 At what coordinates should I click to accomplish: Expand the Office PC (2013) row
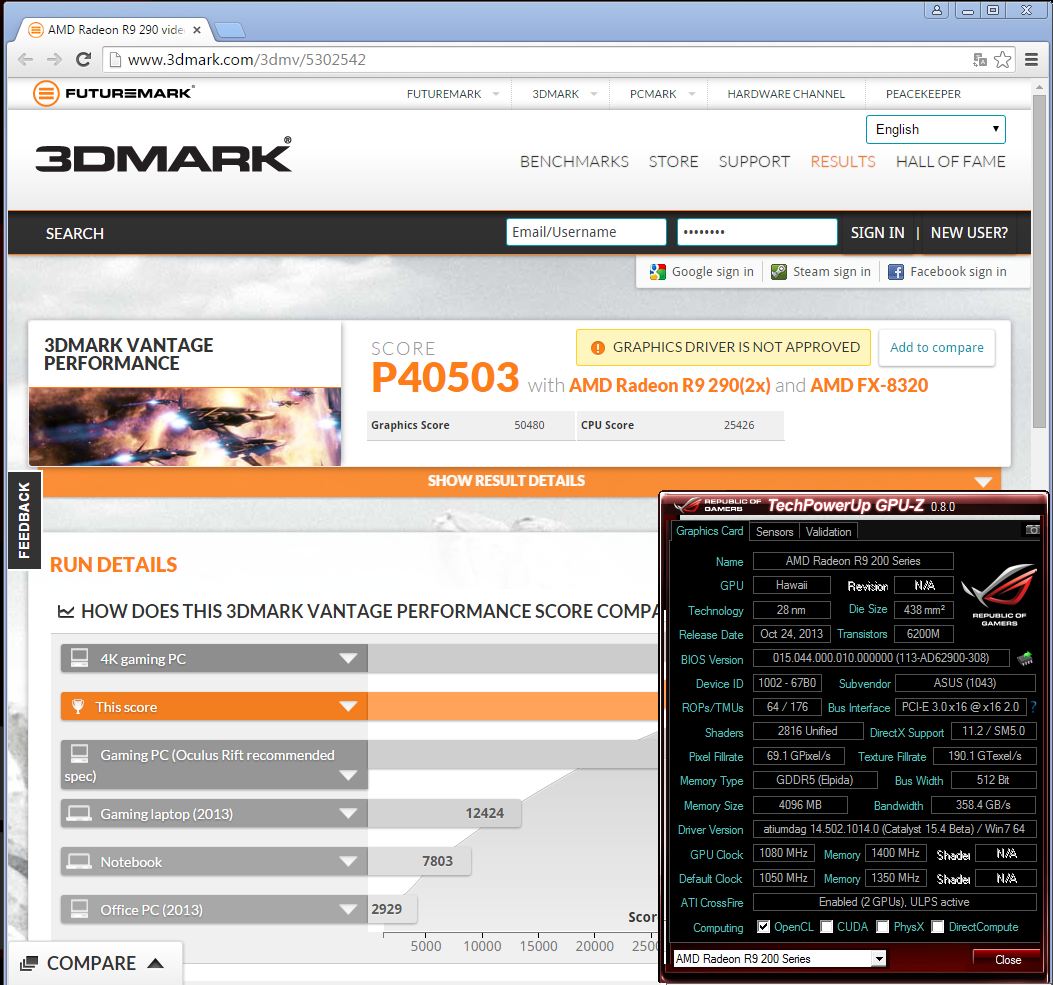pos(348,909)
